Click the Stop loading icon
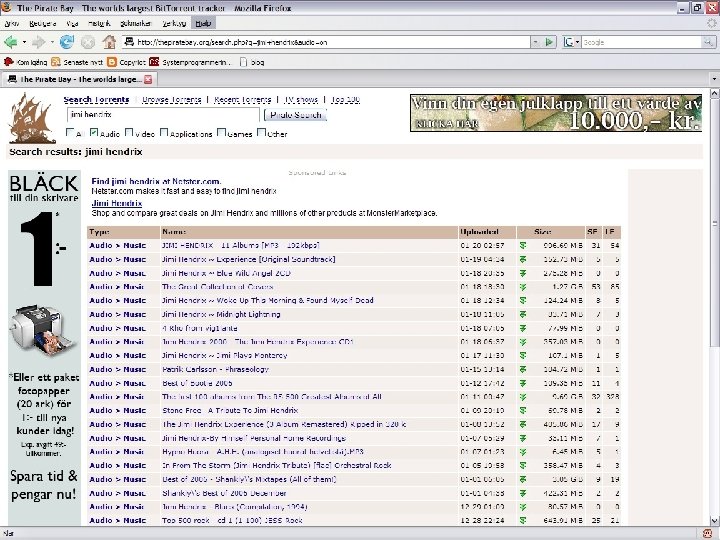The image size is (720, 540). coord(88,42)
